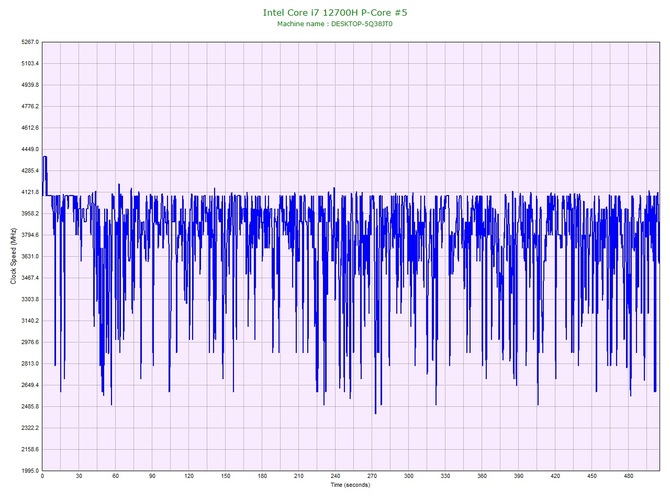
Task: Select the 5103.4 y-axis value
Action: [30, 63]
